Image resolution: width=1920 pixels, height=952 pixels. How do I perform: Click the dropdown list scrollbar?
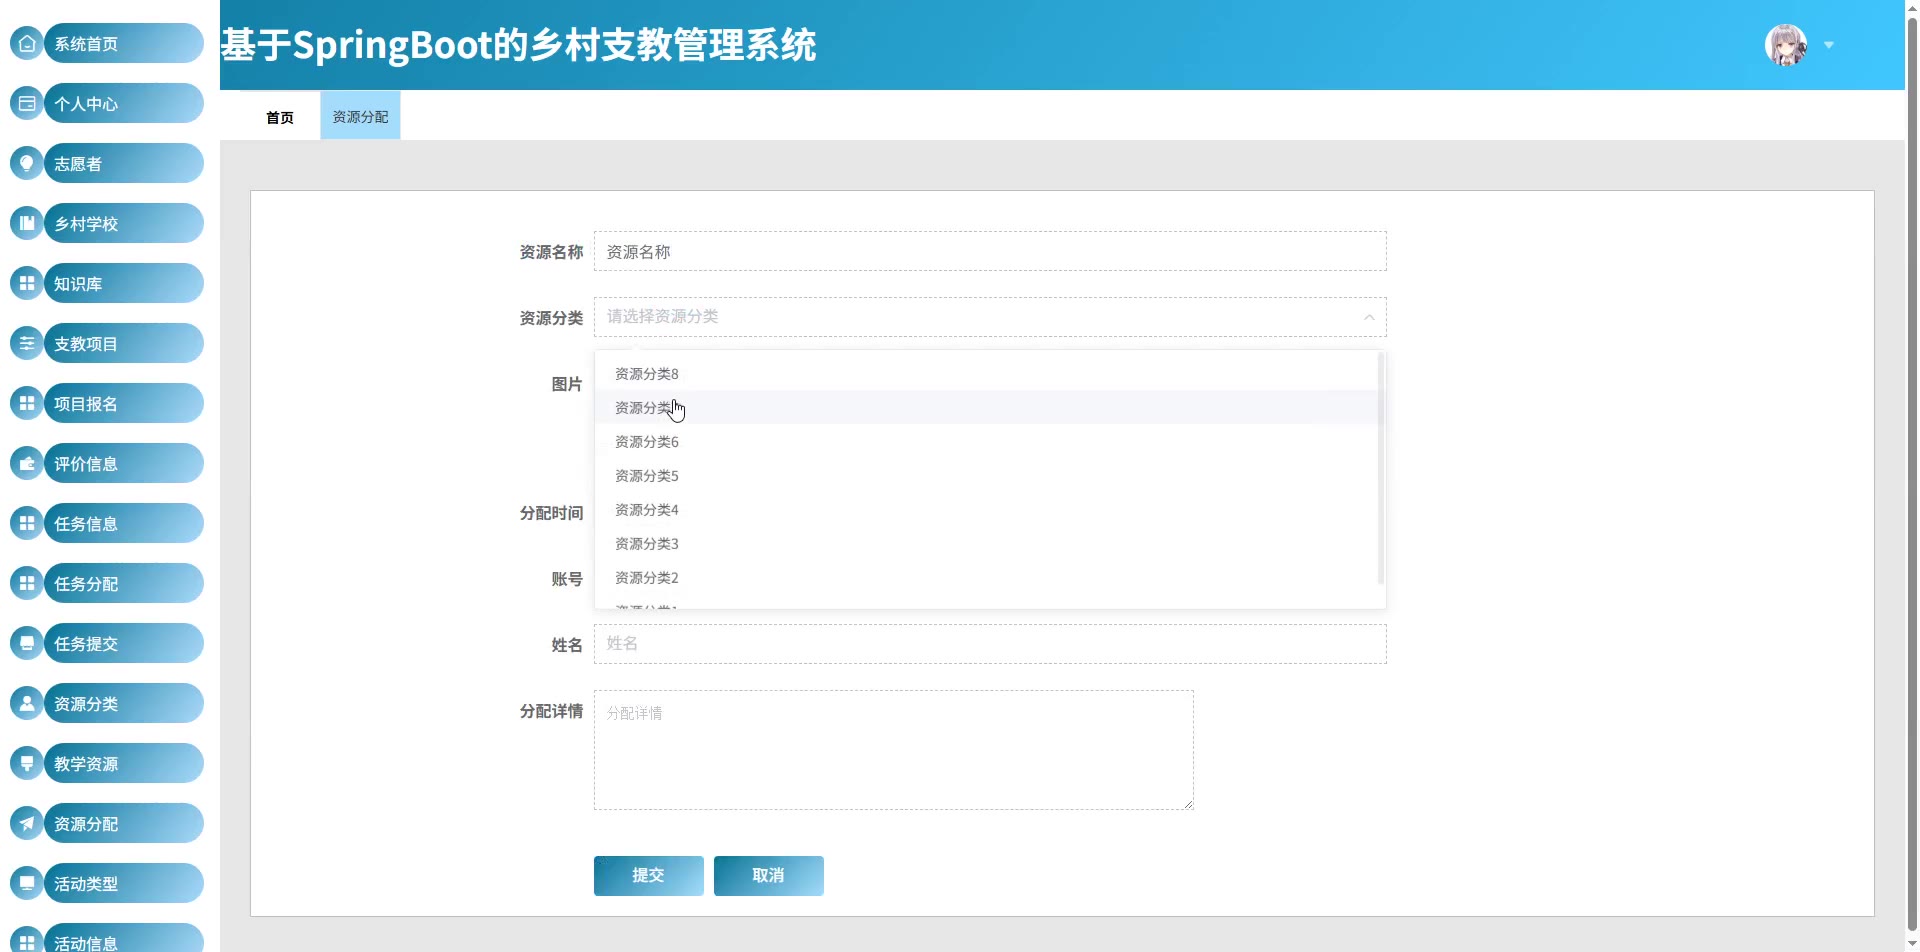coord(1380,468)
